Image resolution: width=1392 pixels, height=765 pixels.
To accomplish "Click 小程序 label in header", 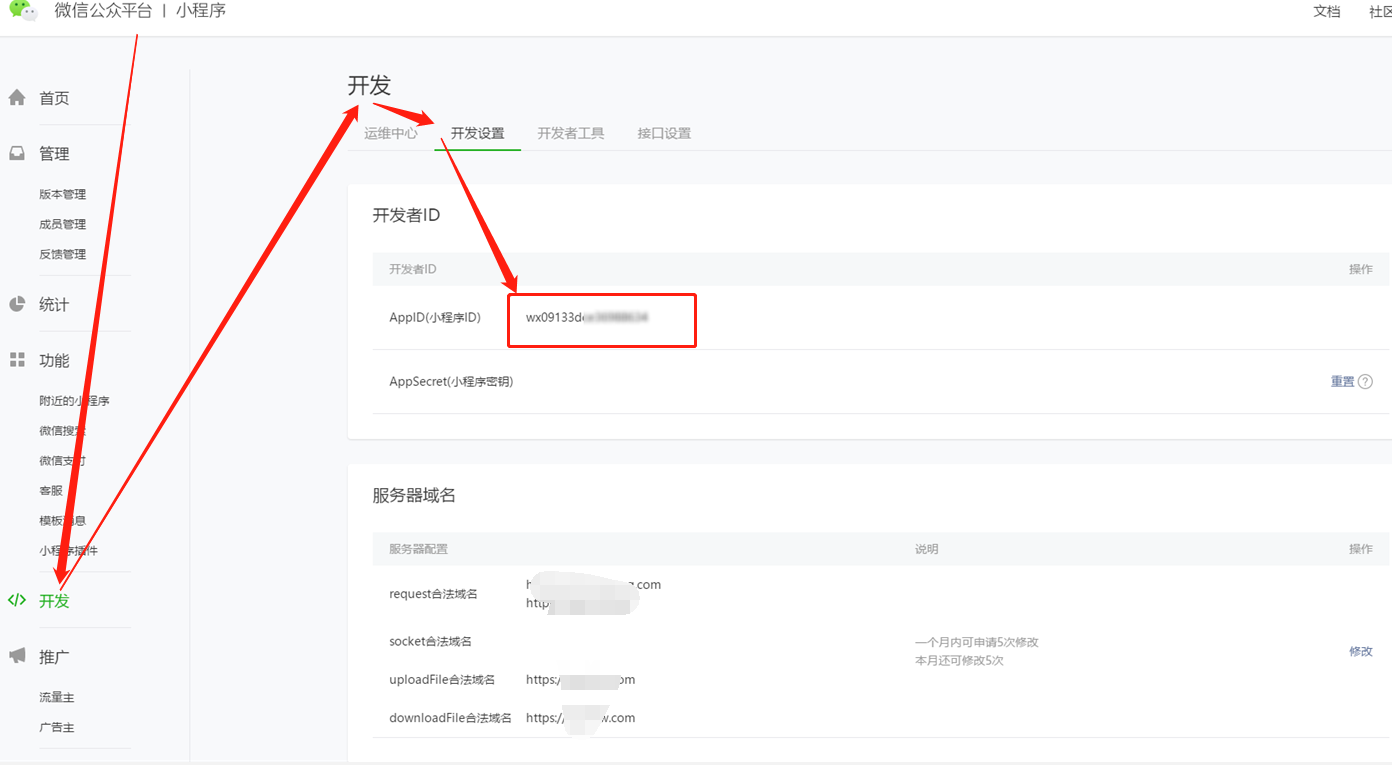I will point(201,11).
